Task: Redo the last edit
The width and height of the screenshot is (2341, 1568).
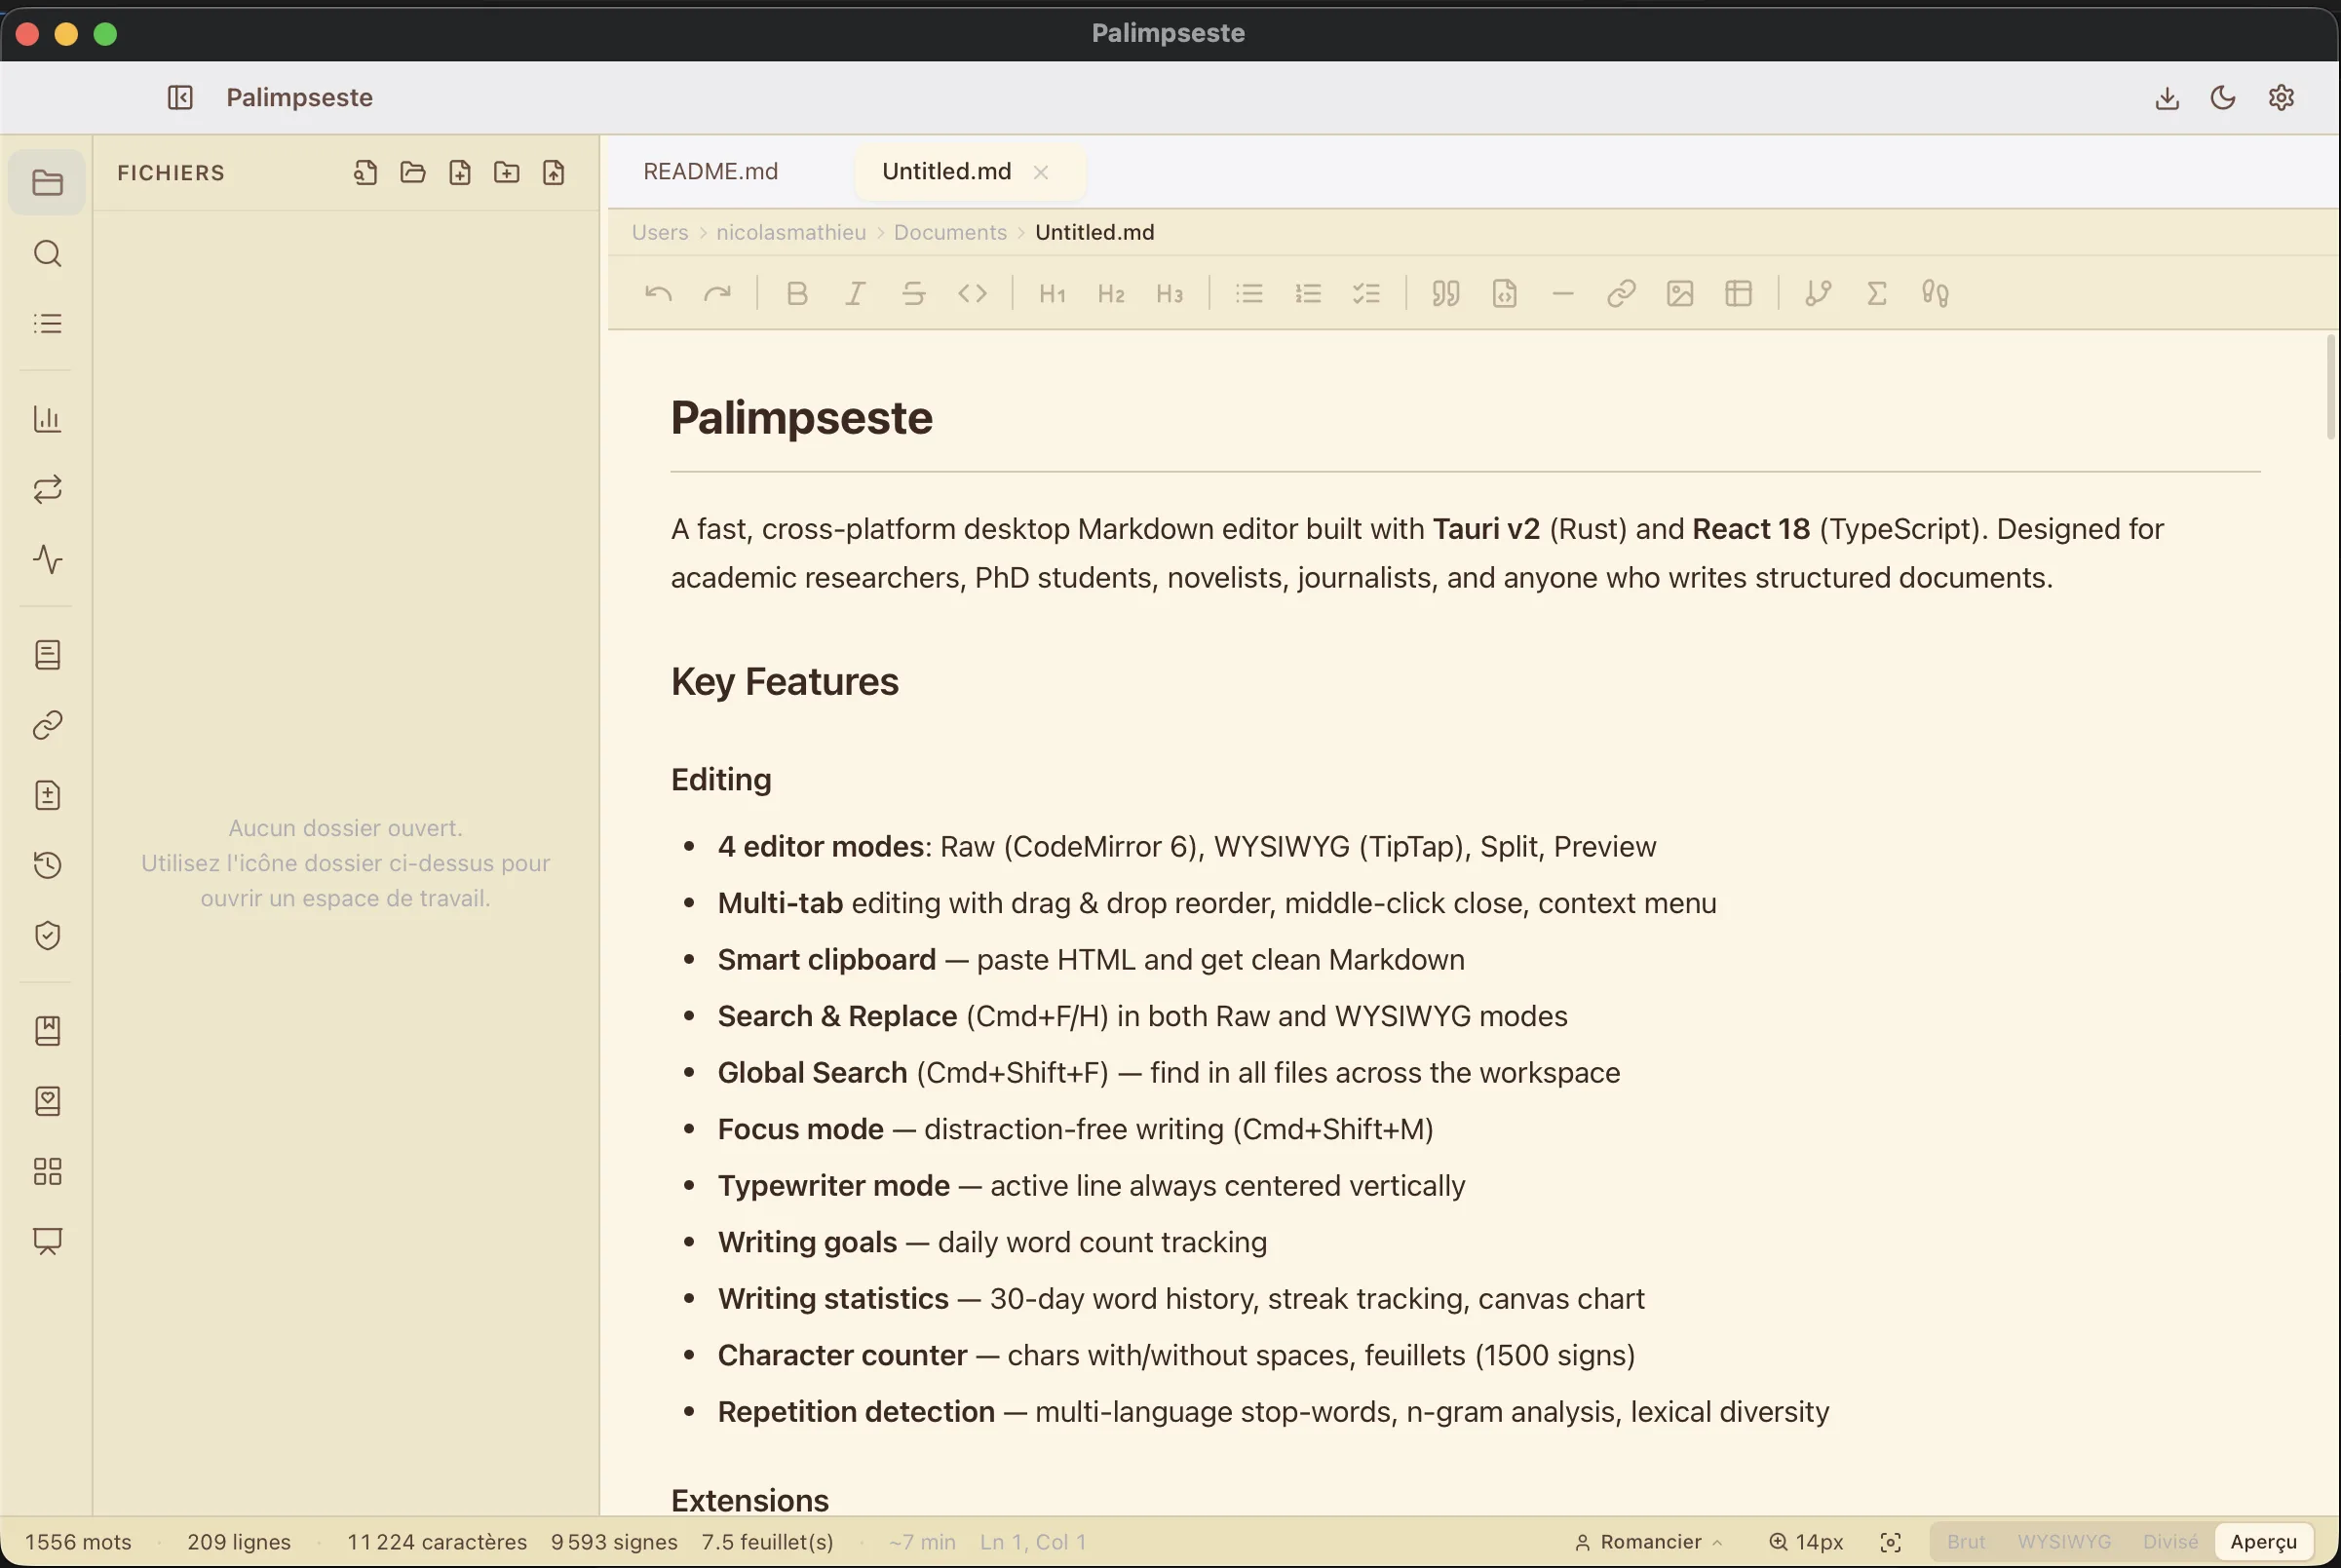Action: click(x=717, y=293)
